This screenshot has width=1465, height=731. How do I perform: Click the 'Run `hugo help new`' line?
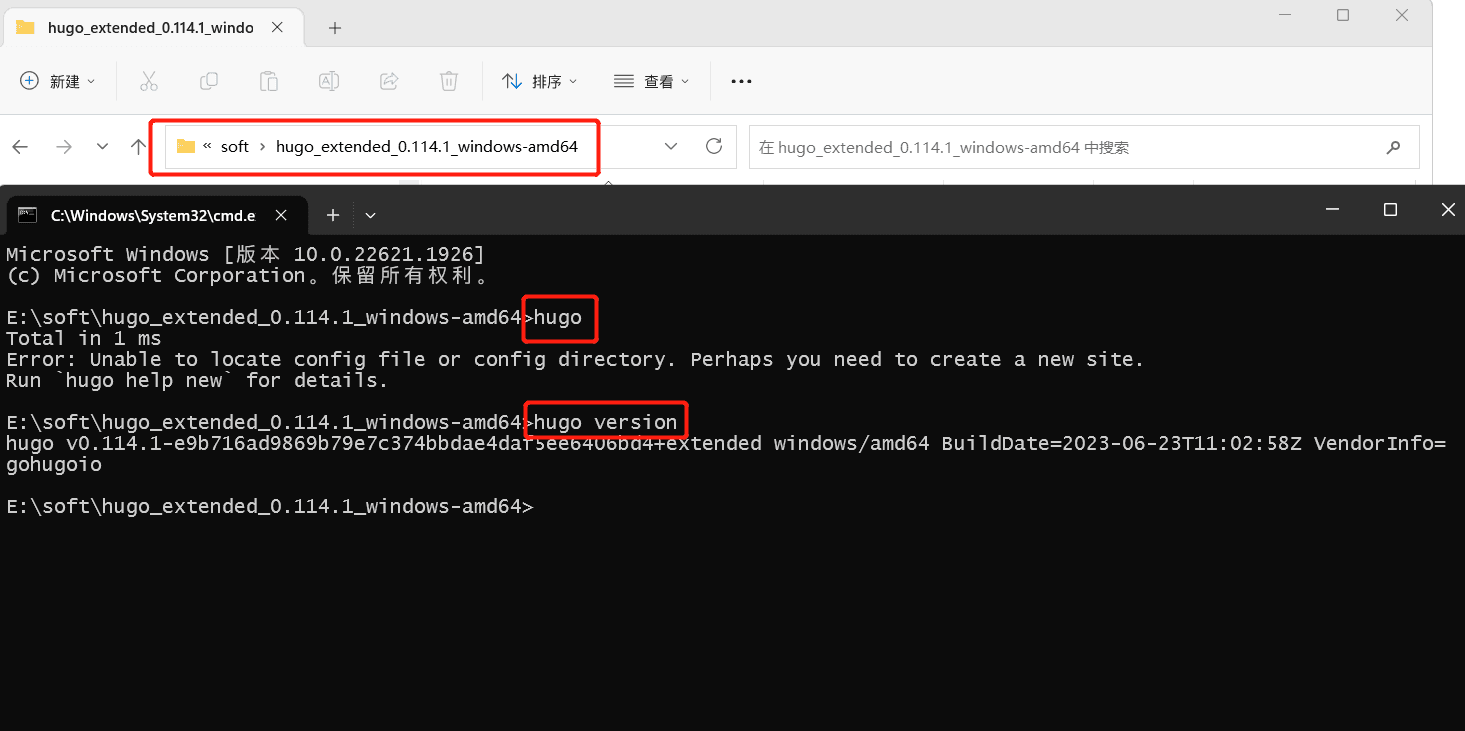[x=197, y=380]
